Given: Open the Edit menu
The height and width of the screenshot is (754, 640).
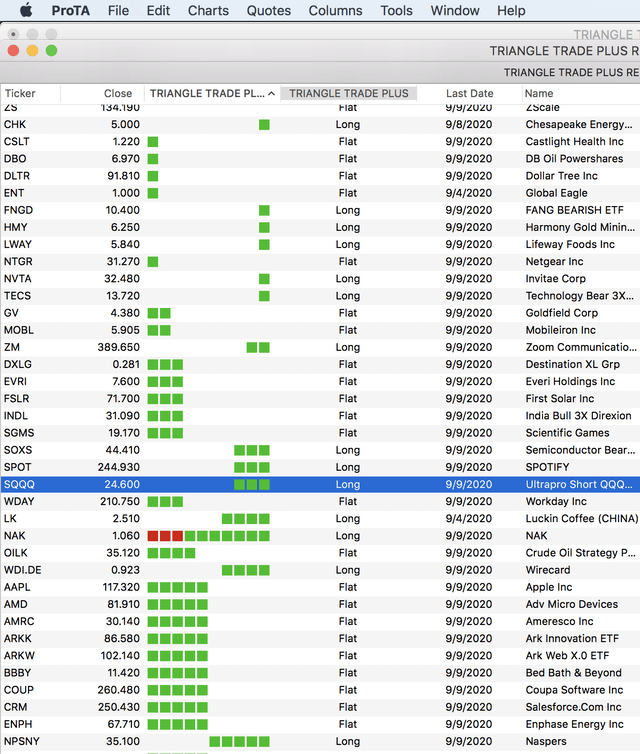Looking at the screenshot, I should 158,11.
